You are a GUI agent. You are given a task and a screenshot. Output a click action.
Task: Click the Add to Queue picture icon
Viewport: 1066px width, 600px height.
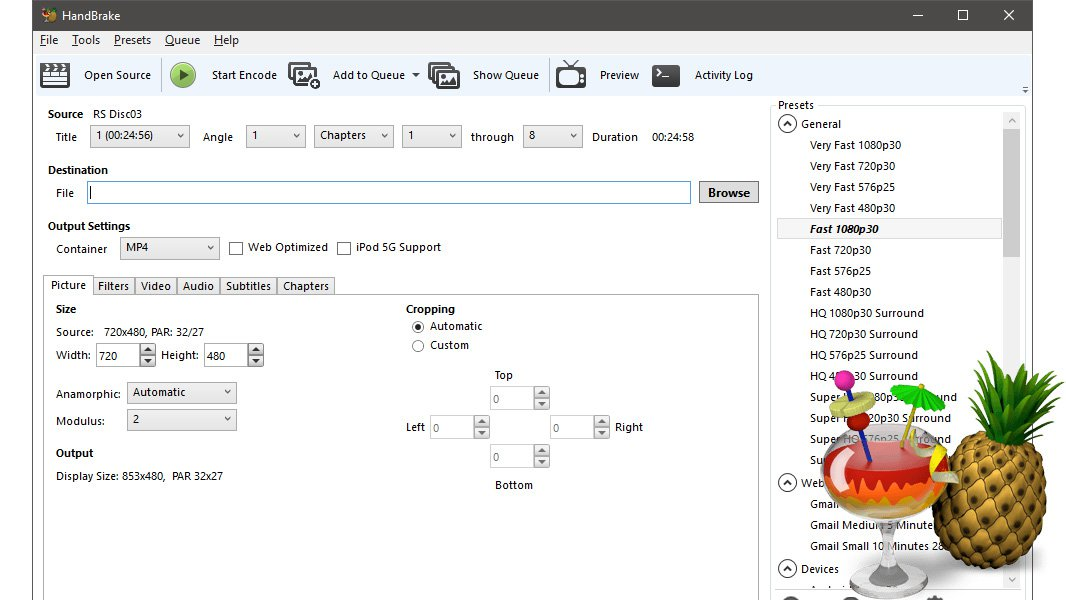point(304,75)
